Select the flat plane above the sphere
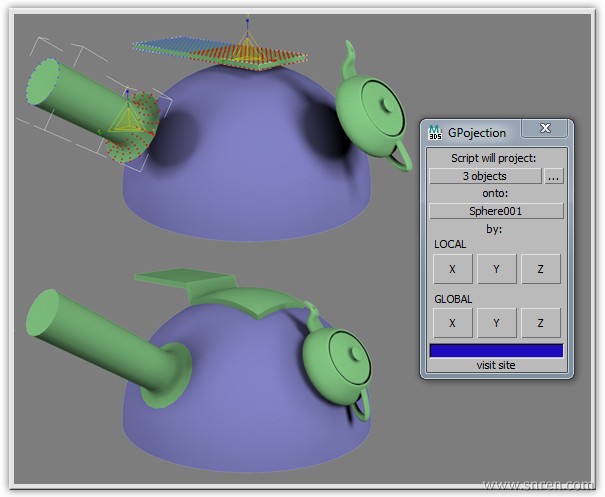The image size is (605, 497). click(x=220, y=52)
